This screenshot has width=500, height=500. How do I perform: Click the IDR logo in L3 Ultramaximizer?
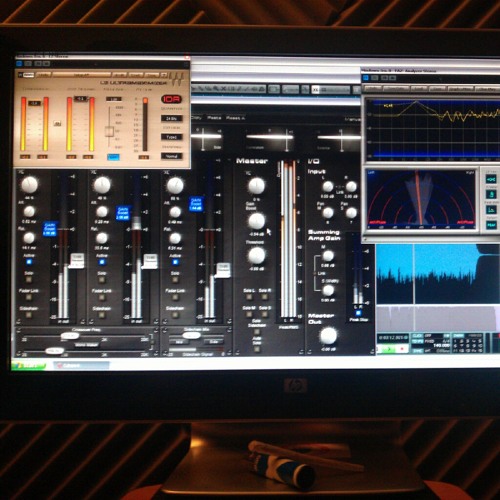(172, 99)
